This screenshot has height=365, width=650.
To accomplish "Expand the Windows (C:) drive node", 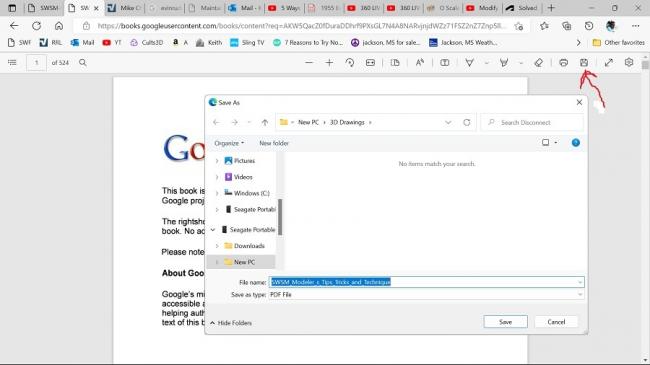I will click(217, 193).
